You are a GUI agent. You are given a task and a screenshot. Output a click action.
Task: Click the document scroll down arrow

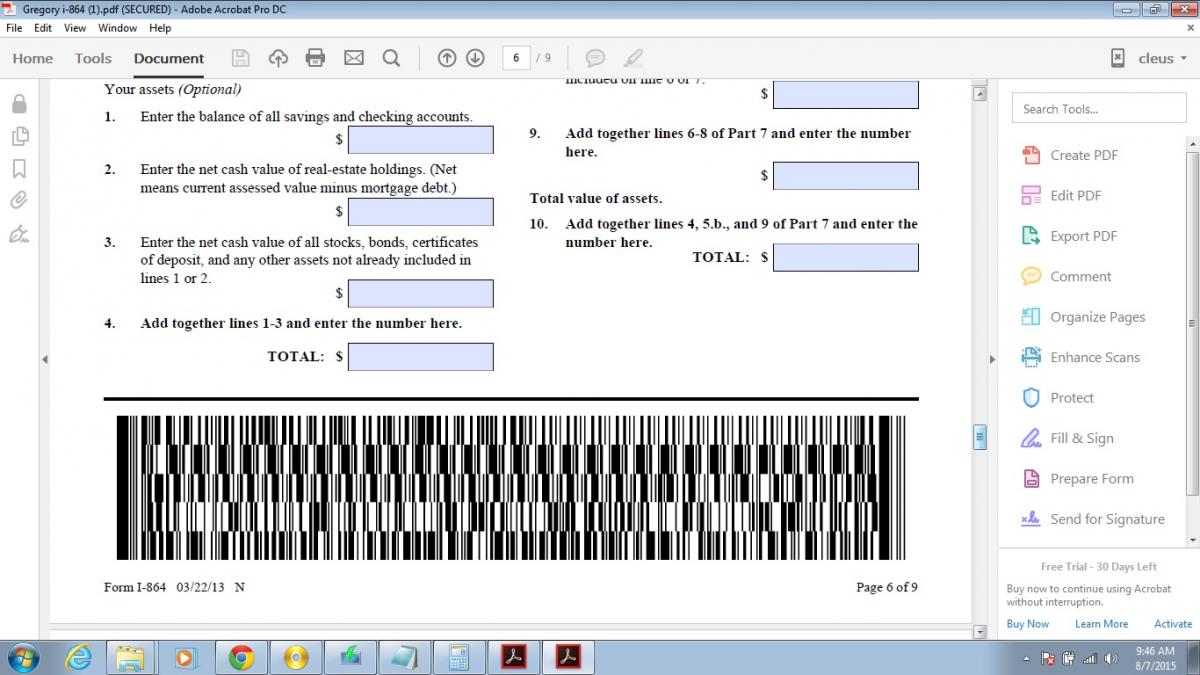[980, 632]
